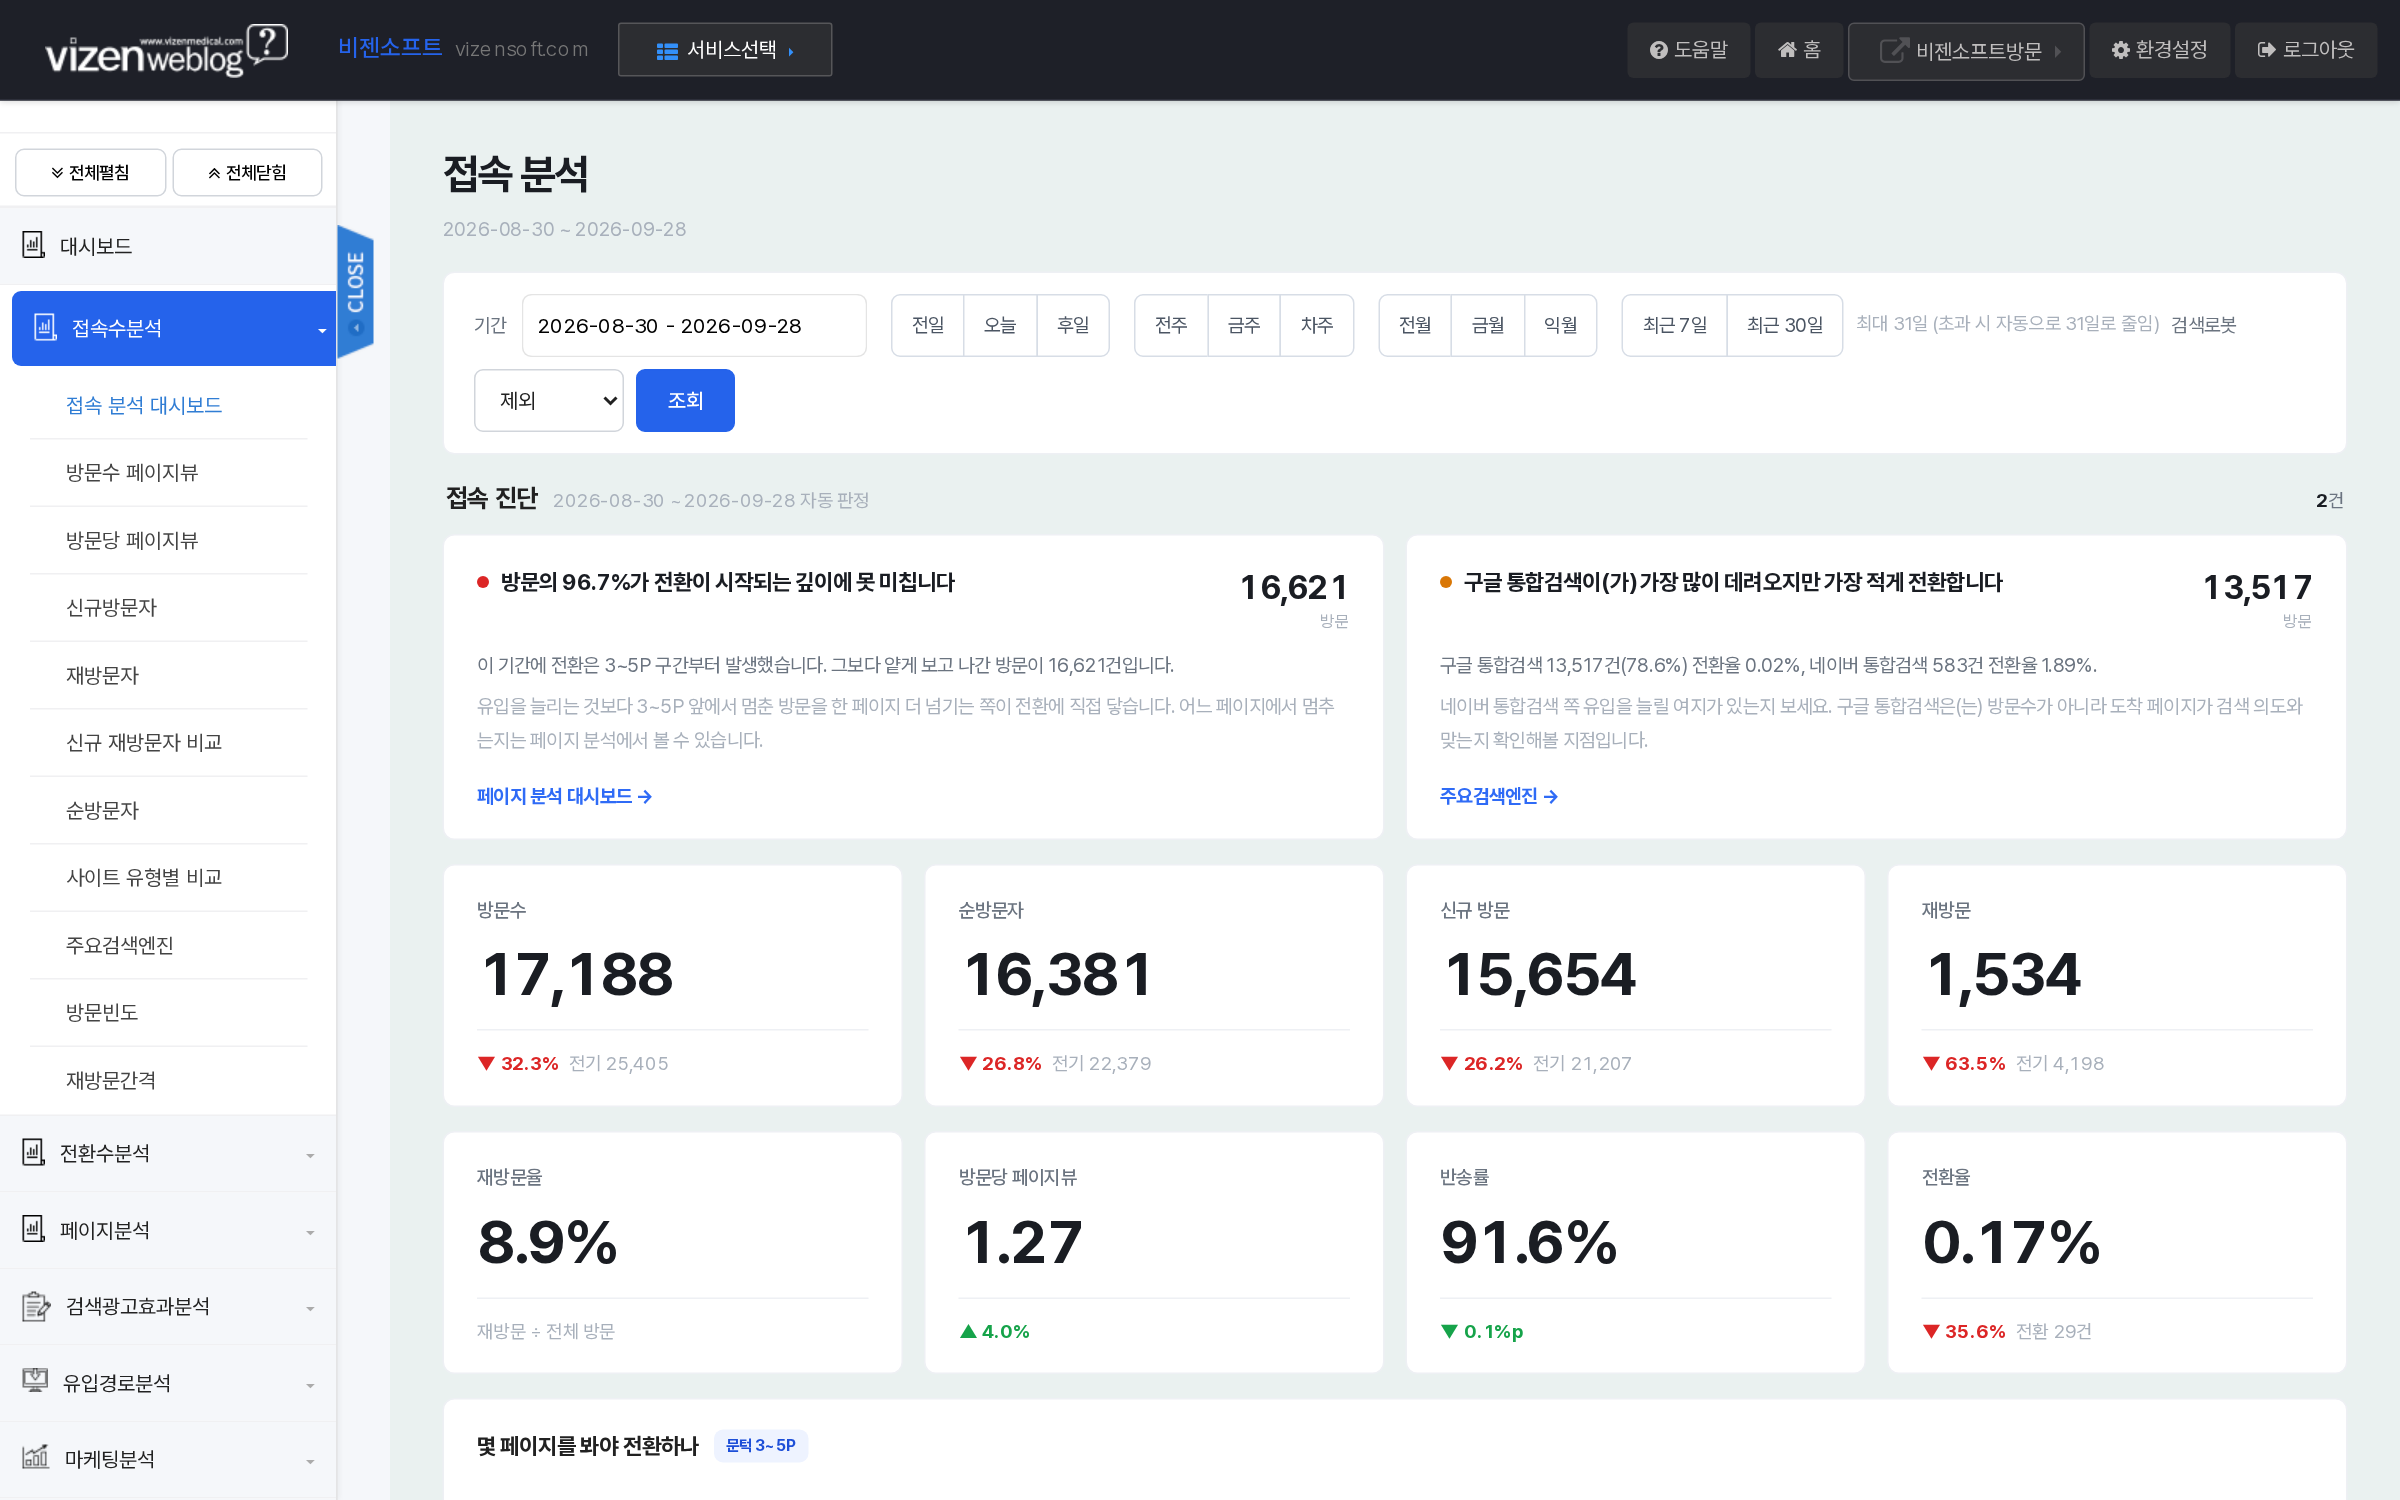Follow 페이지 분석 대시보드 arrow link

coord(564,797)
